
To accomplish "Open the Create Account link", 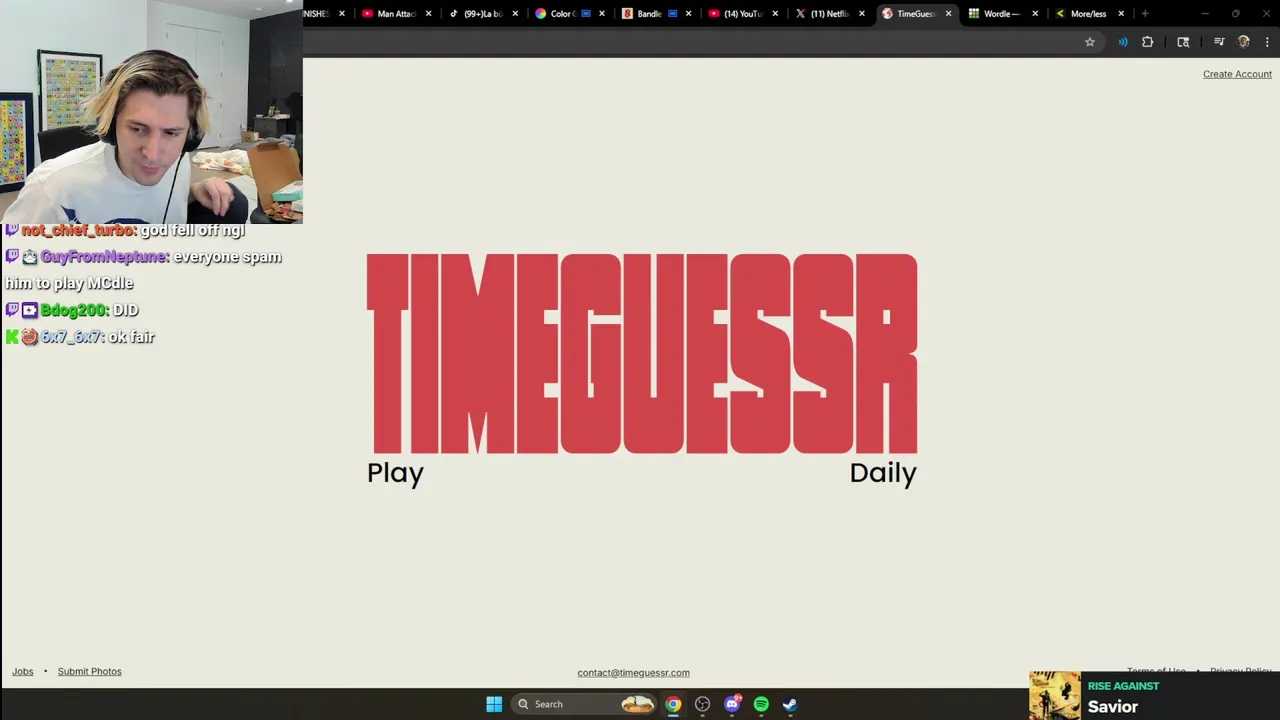I will point(1237,74).
